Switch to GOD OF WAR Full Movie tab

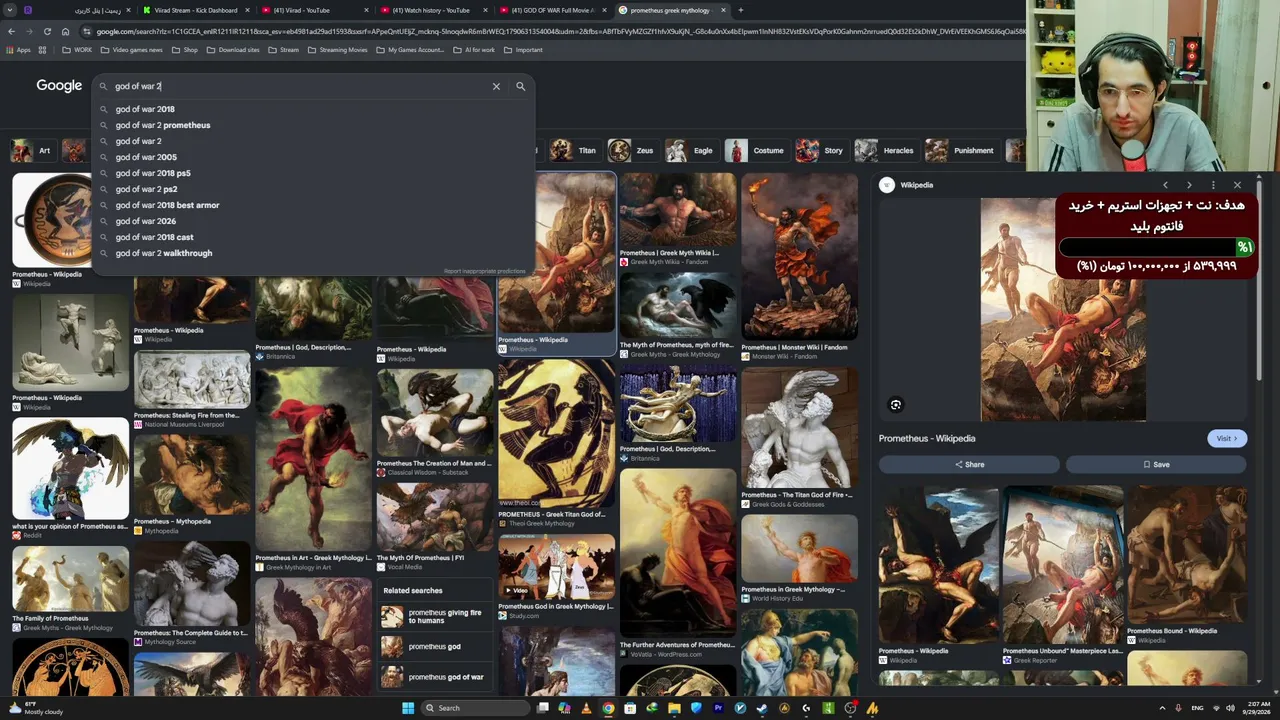(553, 10)
